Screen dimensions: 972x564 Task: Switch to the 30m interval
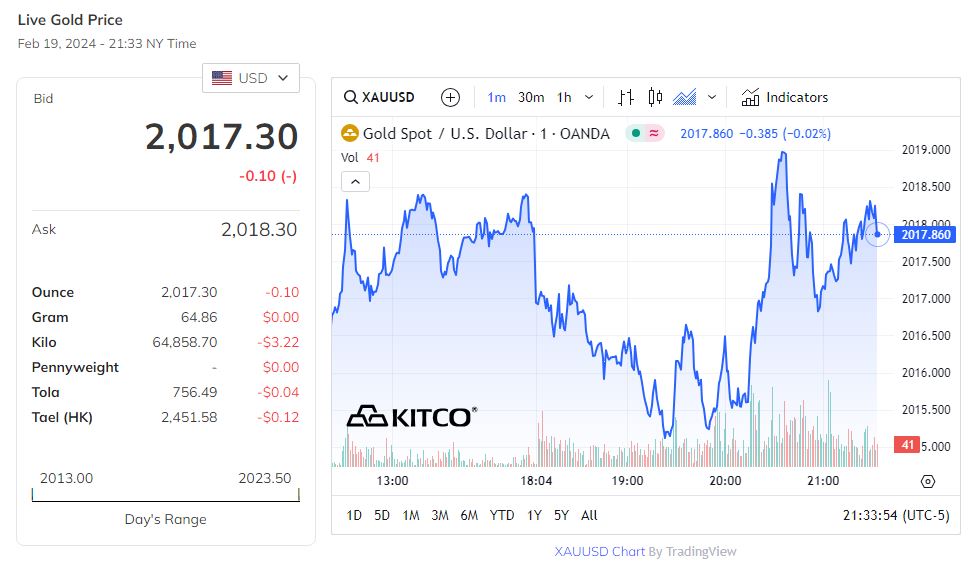point(531,97)
